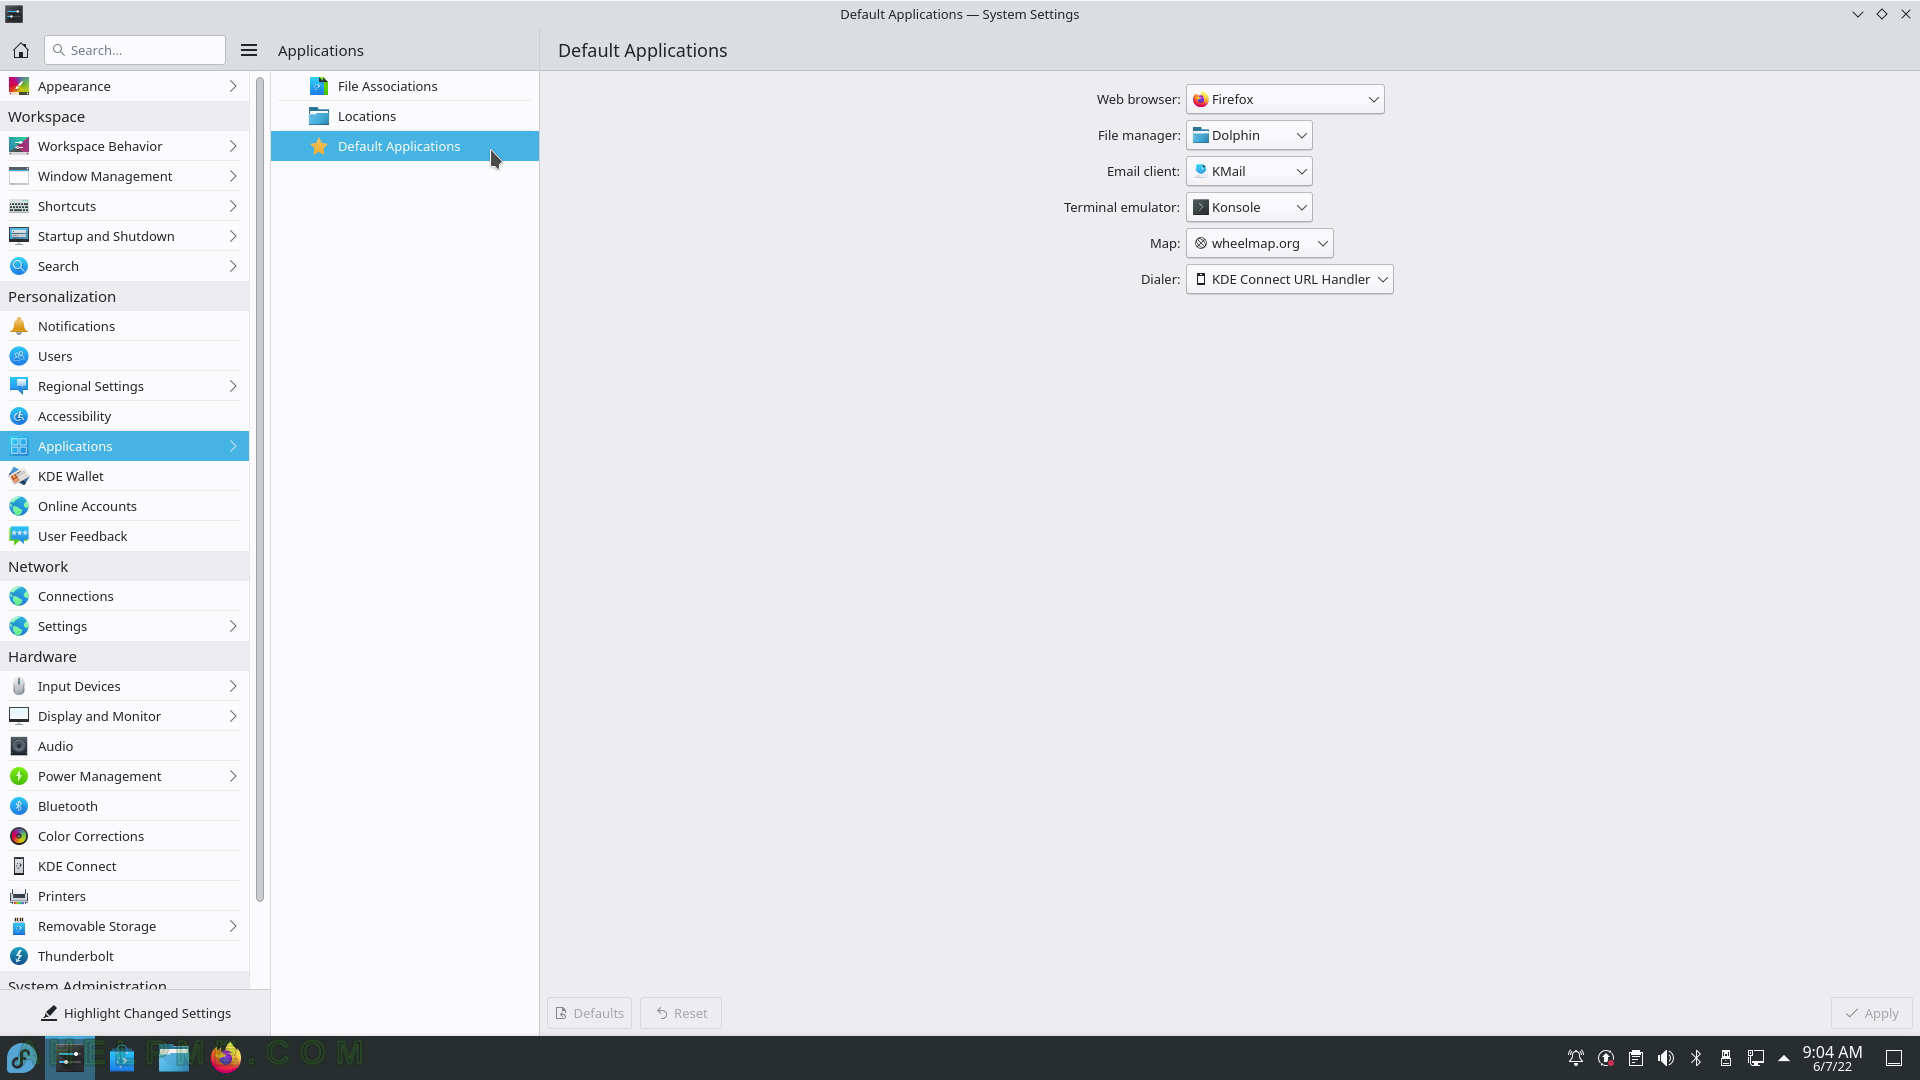The image size is (1920, 1080).
Task: Open the File manager Dolphin dropdown
Action: tap(1249, 135)
